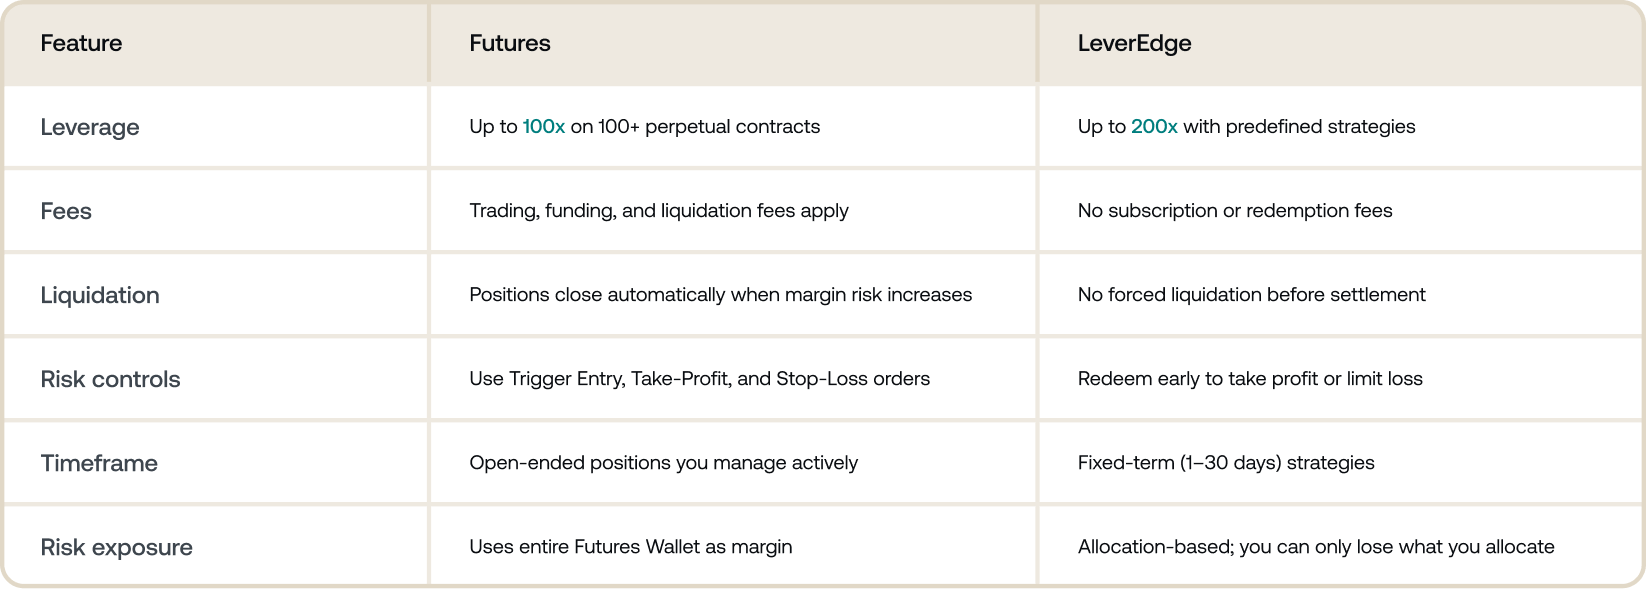Click 'Positions close automatically' text cell
Screen dimensions: 1646x589
(x=720, y=295)
